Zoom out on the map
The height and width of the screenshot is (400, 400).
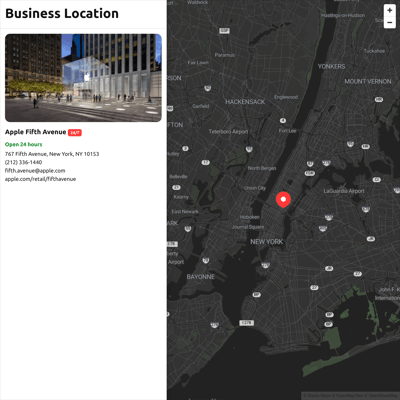tap(389, 22)
